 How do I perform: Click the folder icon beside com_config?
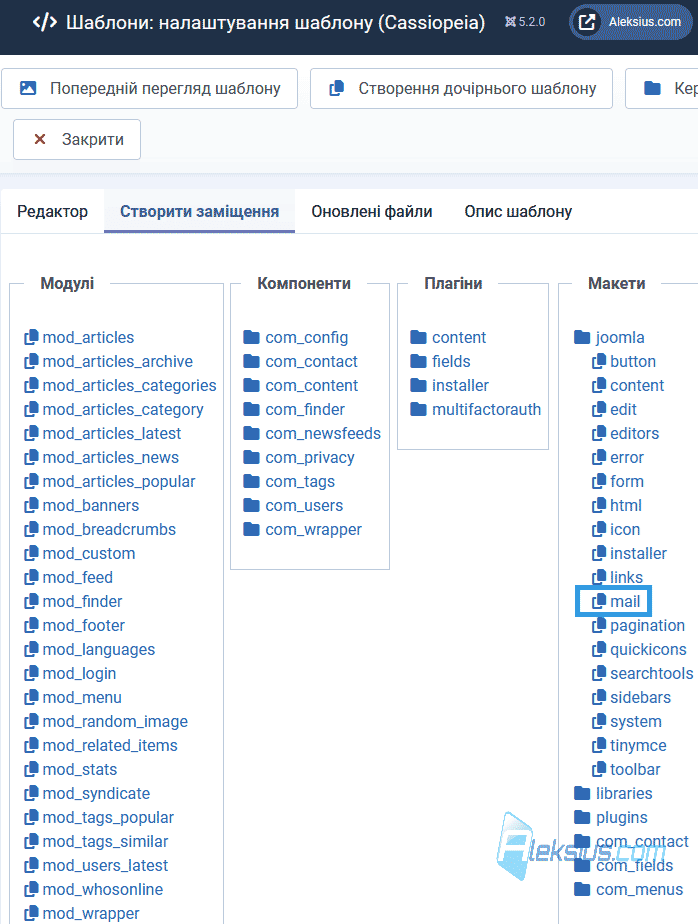[252, 337]
